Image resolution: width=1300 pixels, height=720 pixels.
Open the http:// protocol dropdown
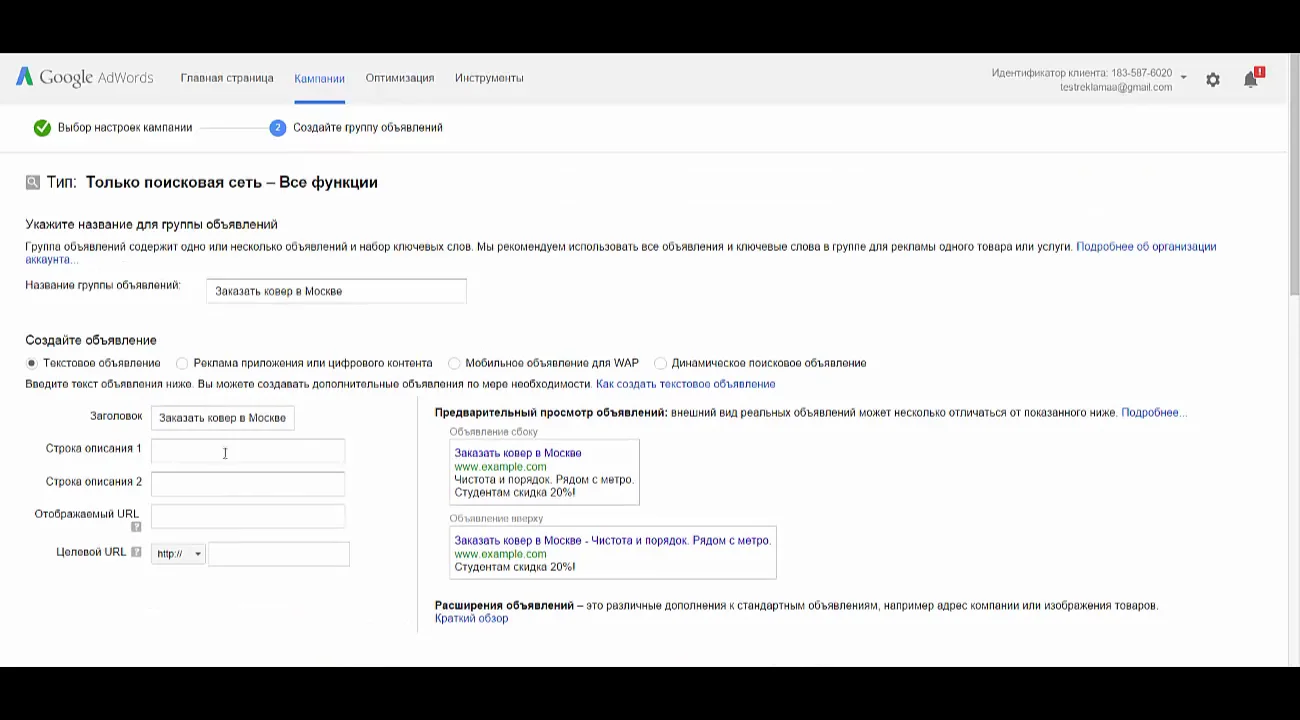coord(178,554)
